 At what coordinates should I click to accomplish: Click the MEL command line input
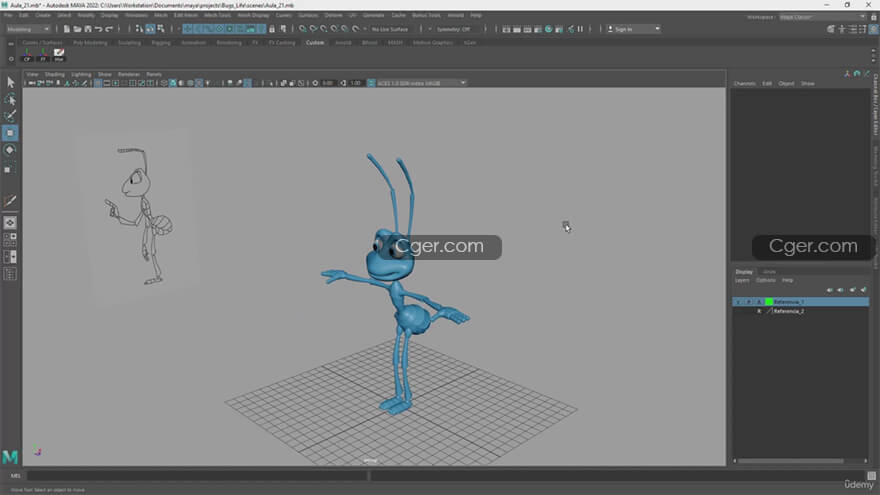(x=196, y=476)
